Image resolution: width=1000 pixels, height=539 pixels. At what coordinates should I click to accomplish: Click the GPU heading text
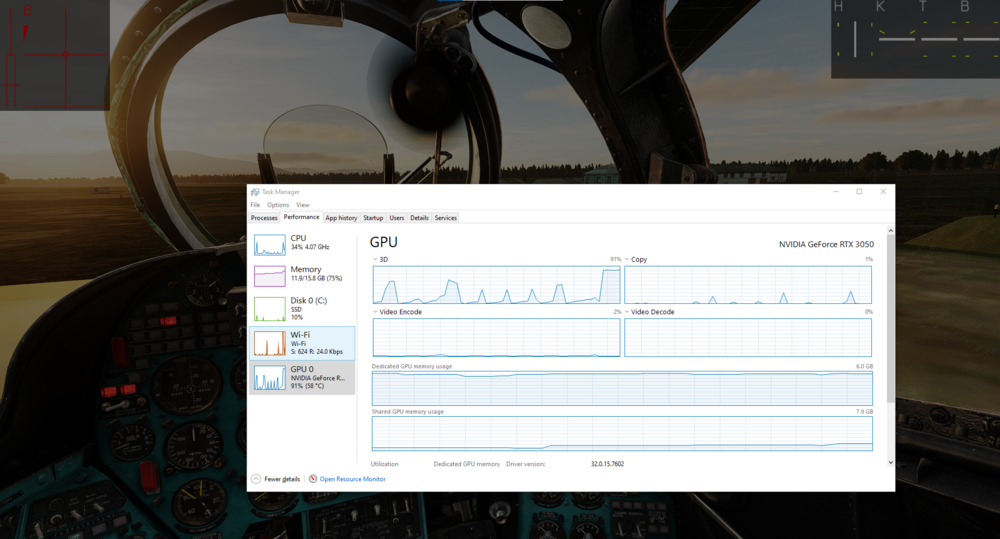pyautogui.click(x=384, y=242)
